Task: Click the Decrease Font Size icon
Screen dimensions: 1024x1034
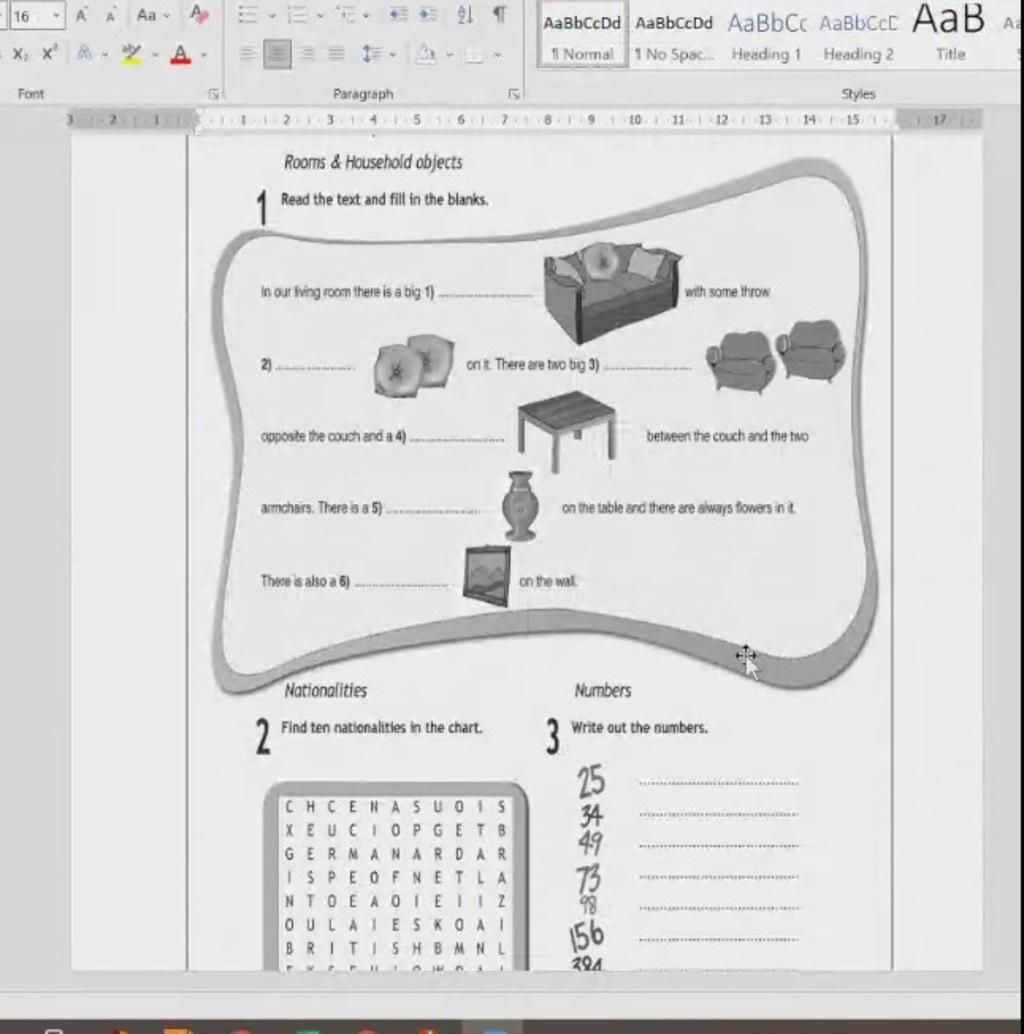Action: tap(110, 16)
